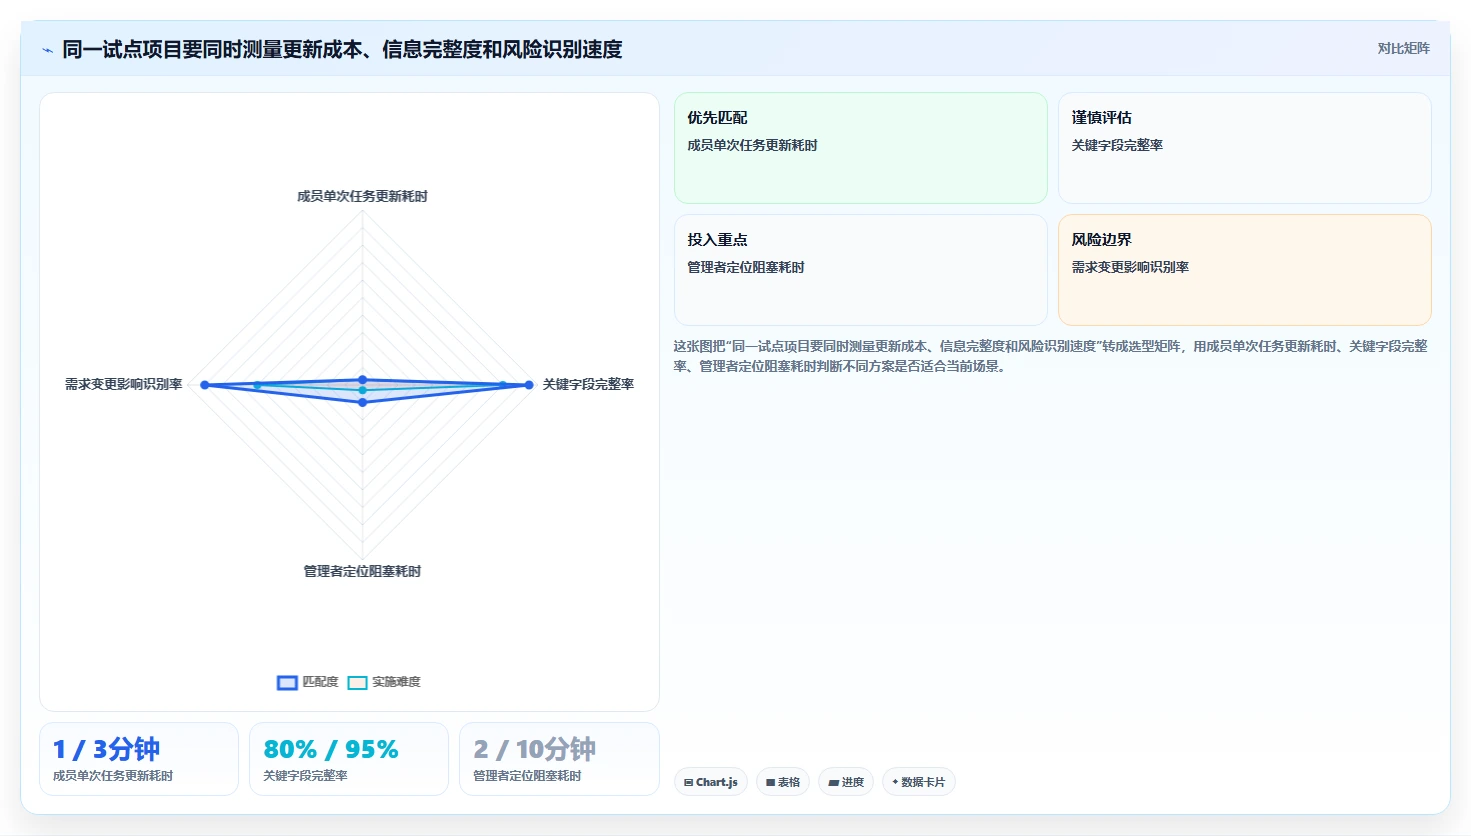Select the 投入重点 card

point(860,270)
